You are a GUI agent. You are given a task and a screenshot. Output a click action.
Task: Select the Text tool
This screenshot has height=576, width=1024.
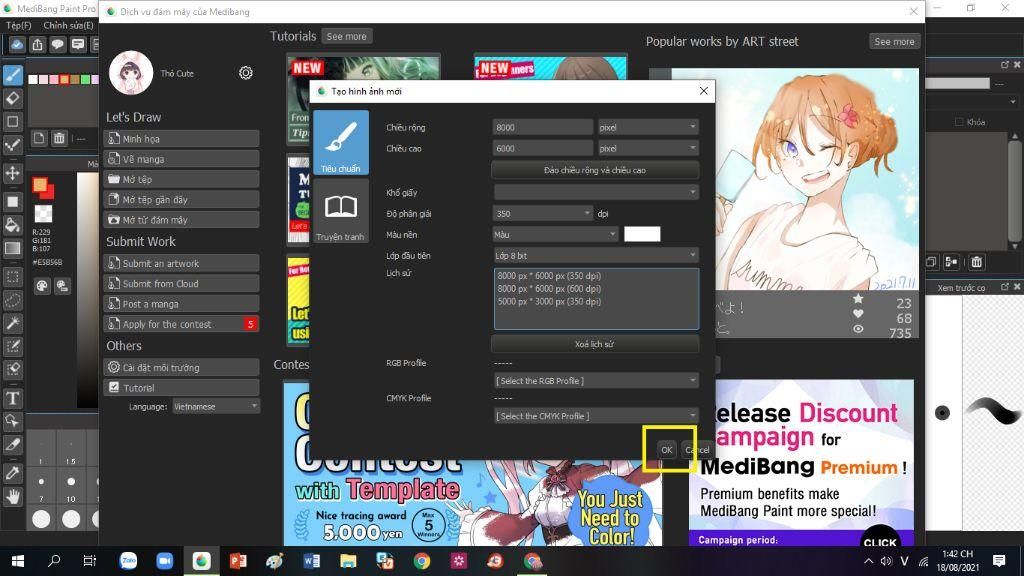[12, 398]
